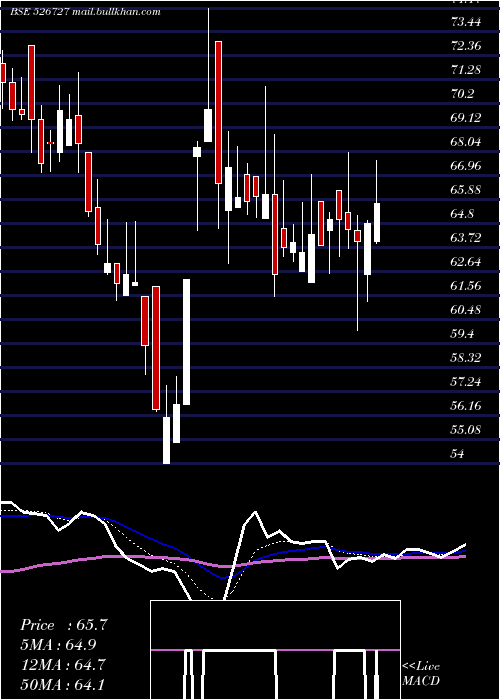Click the 59.4 price axis label
This screenshot has height=700, width=500.
click(x=463, y=334)
